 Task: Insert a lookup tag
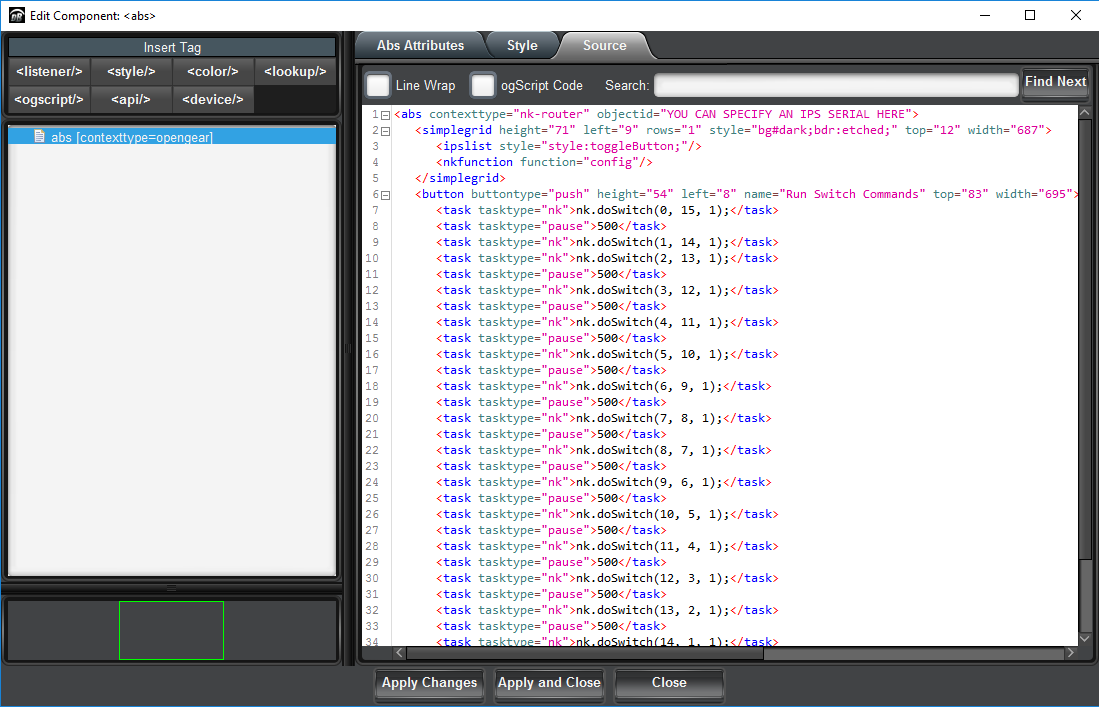click(295, 72)
